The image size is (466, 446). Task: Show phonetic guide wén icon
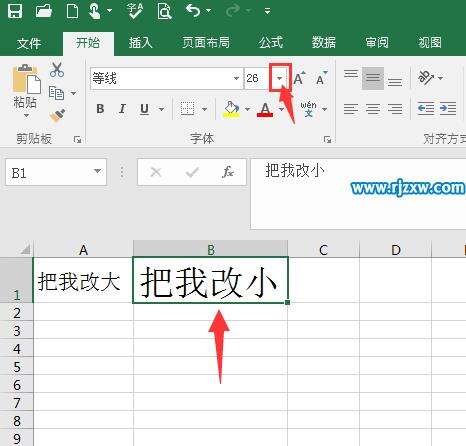pyautogui.click(x=308, y=109)
